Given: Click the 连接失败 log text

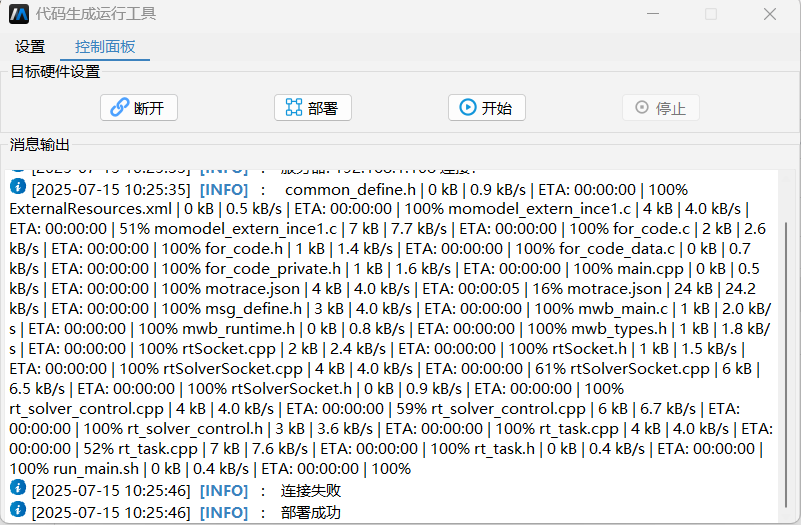Looking at the screenshot, I should tap(311, 491).
